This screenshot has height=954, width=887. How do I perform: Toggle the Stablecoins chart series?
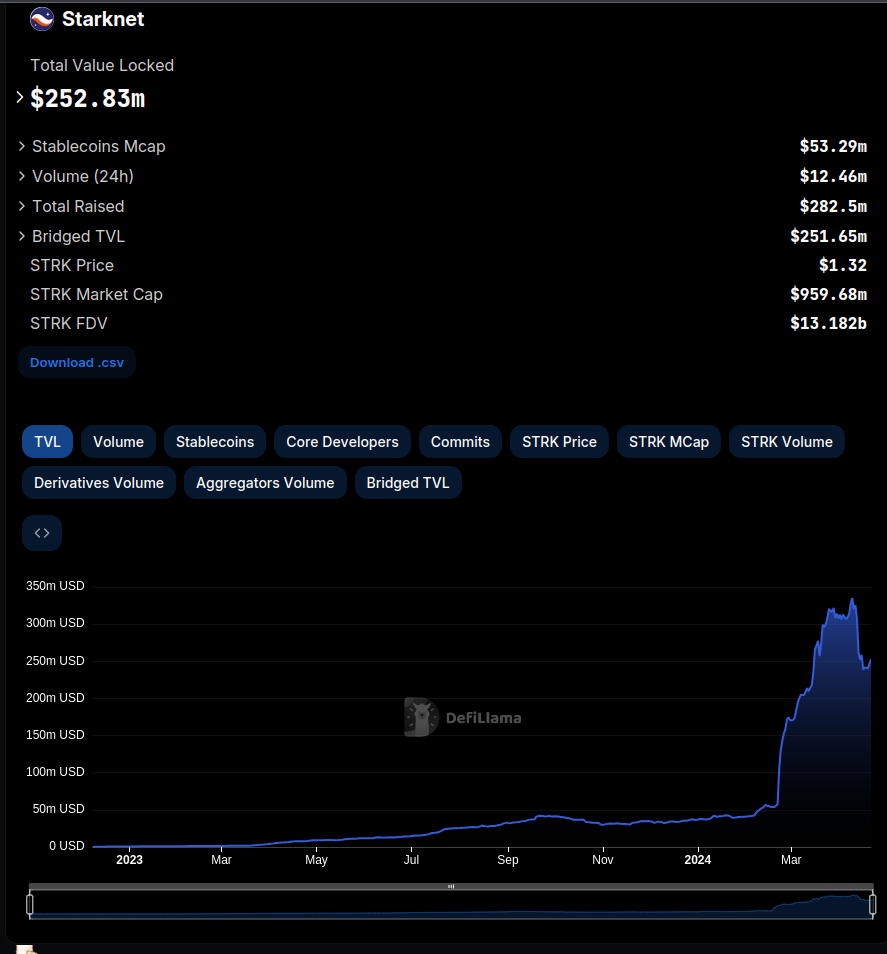pyautogui.click(x=215, y=442)
